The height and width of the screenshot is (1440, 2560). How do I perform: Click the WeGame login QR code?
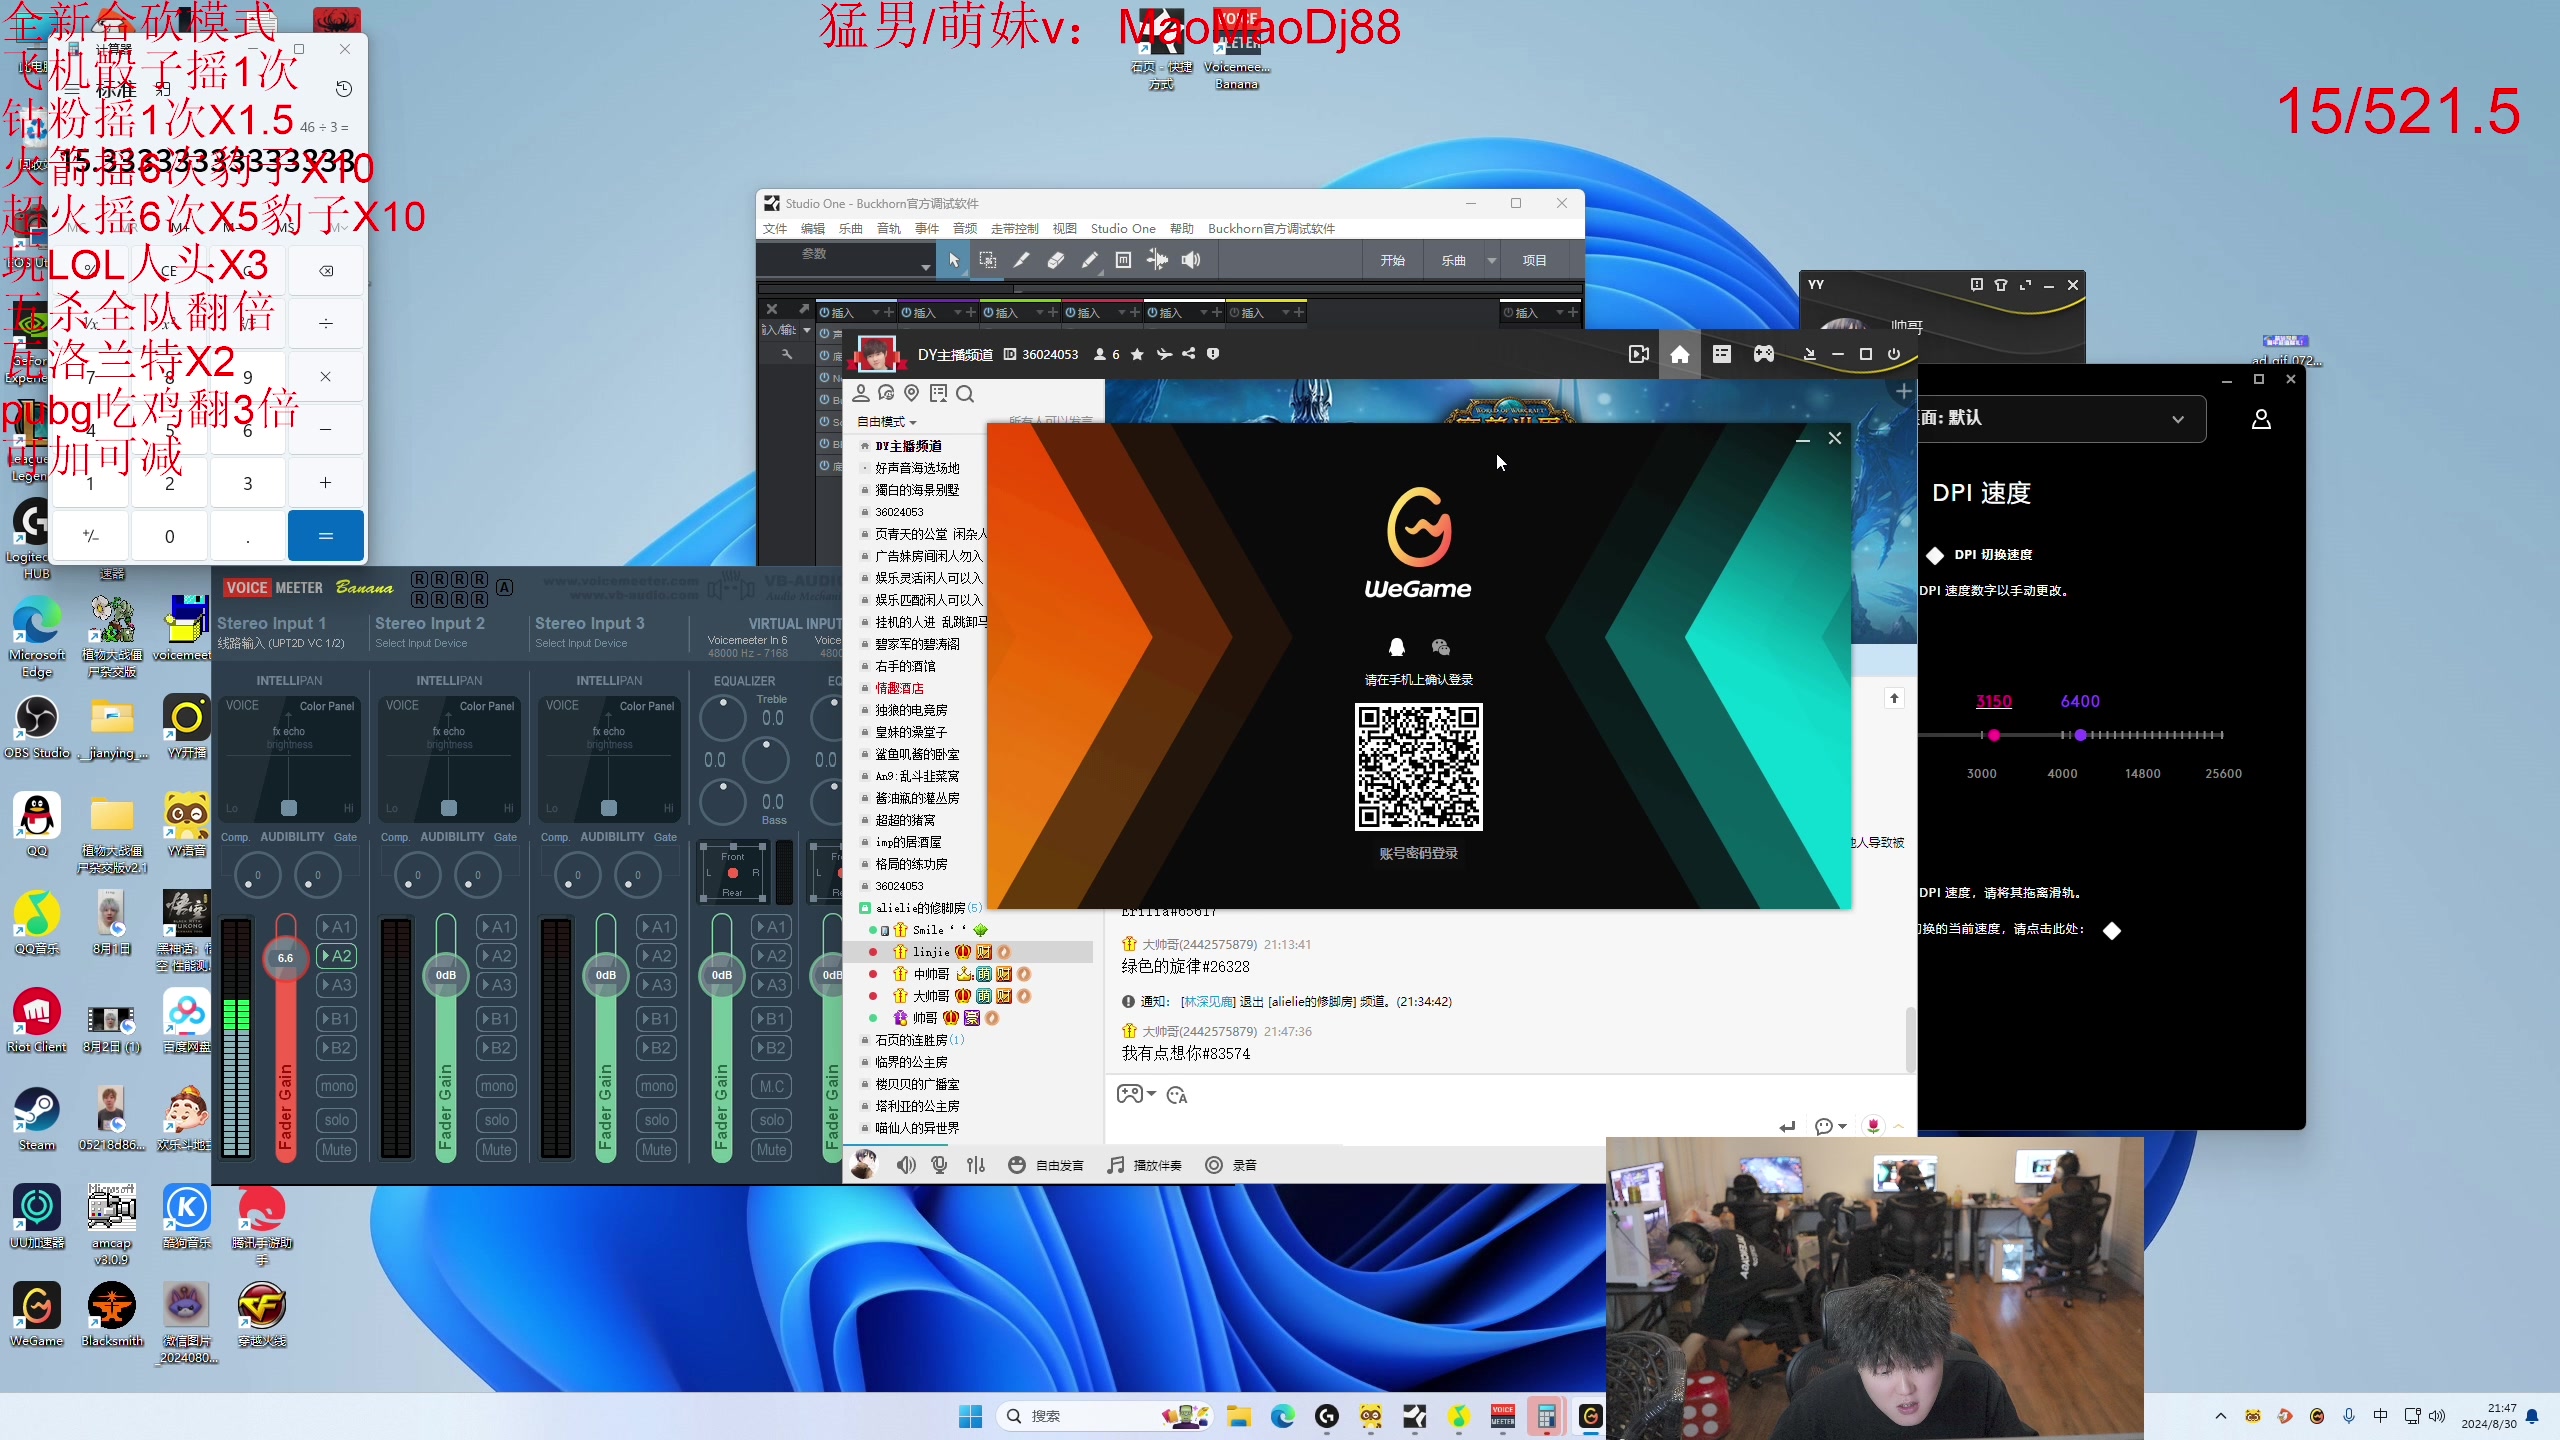(1418, 767)
